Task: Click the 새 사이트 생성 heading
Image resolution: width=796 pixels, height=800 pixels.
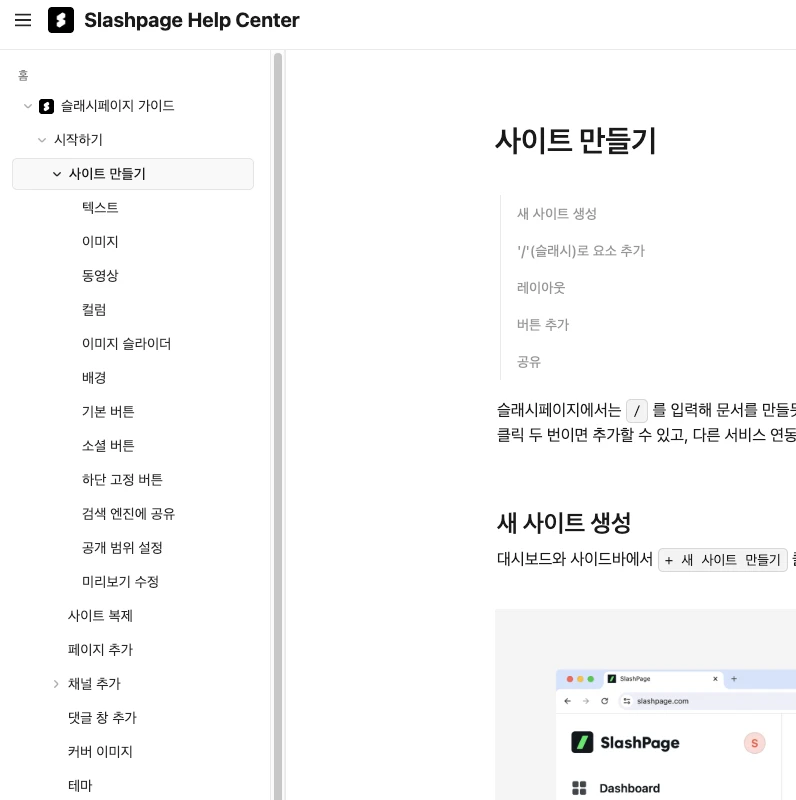Action: [x=564, y=523]
